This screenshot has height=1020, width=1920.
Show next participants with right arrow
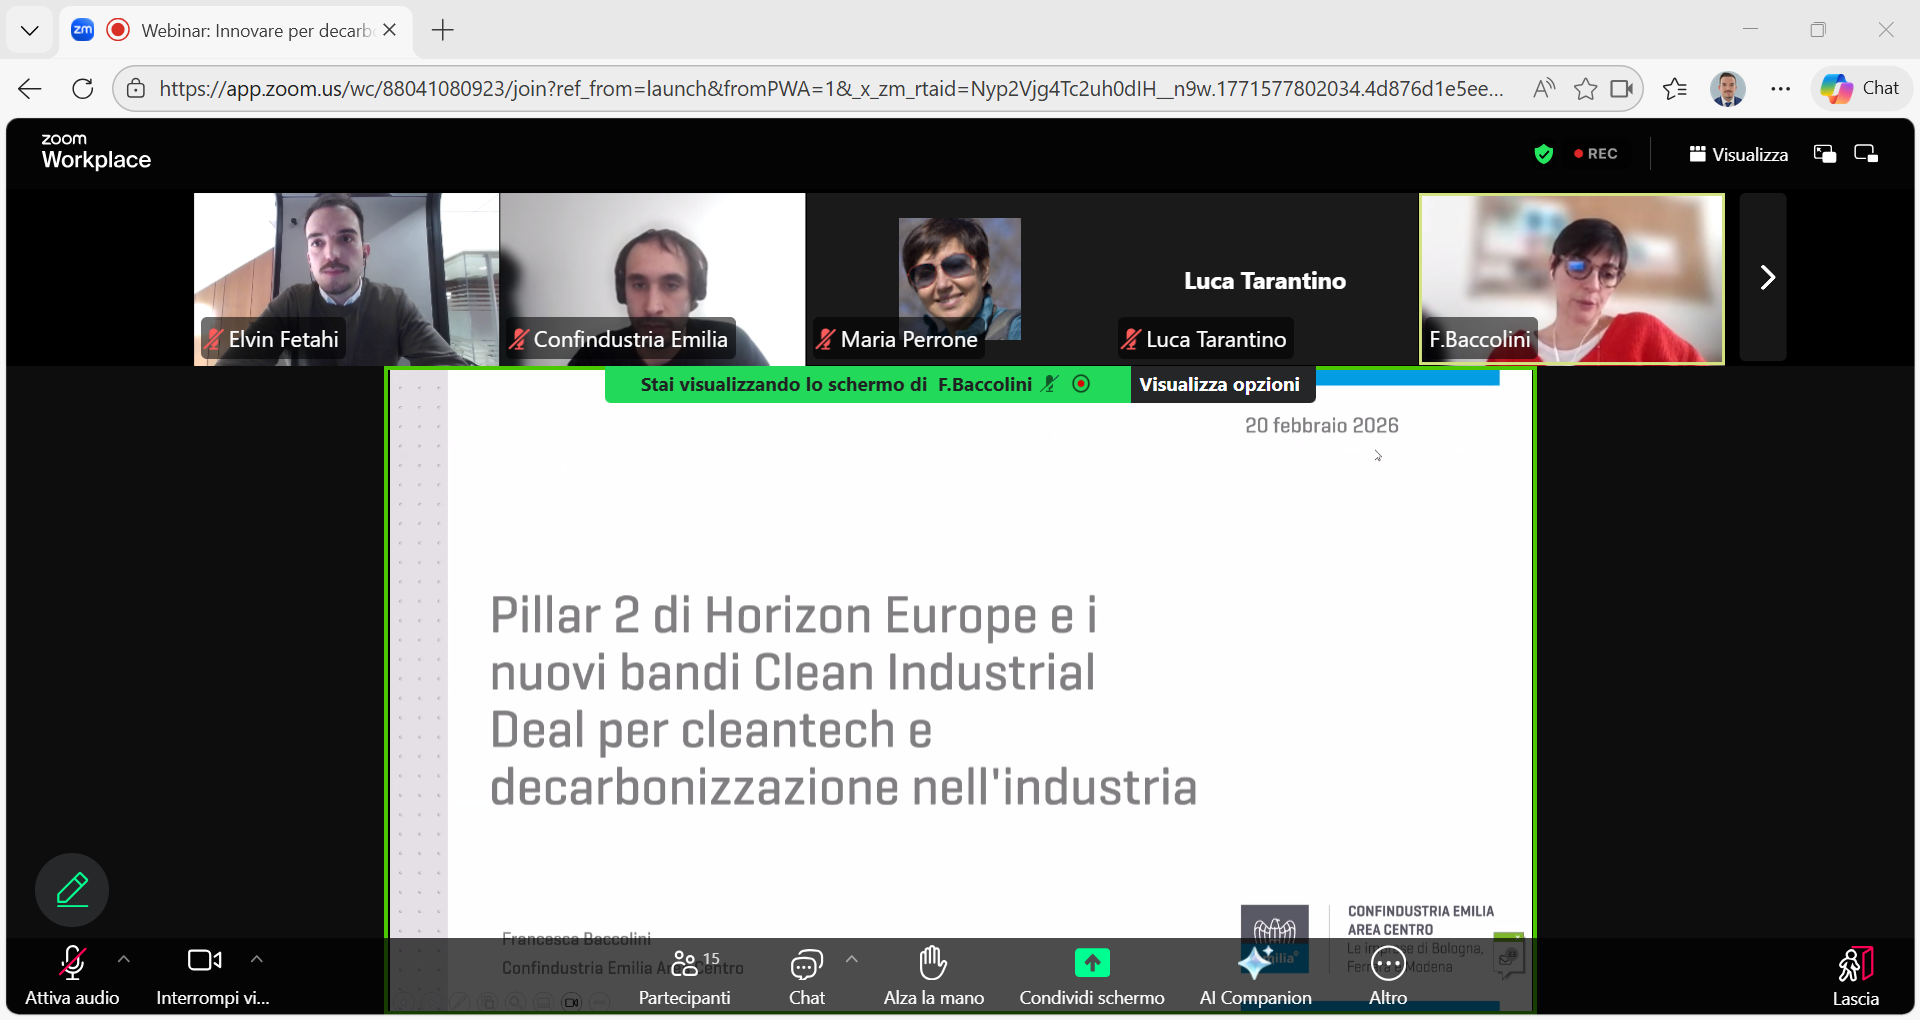point(1766,277)
